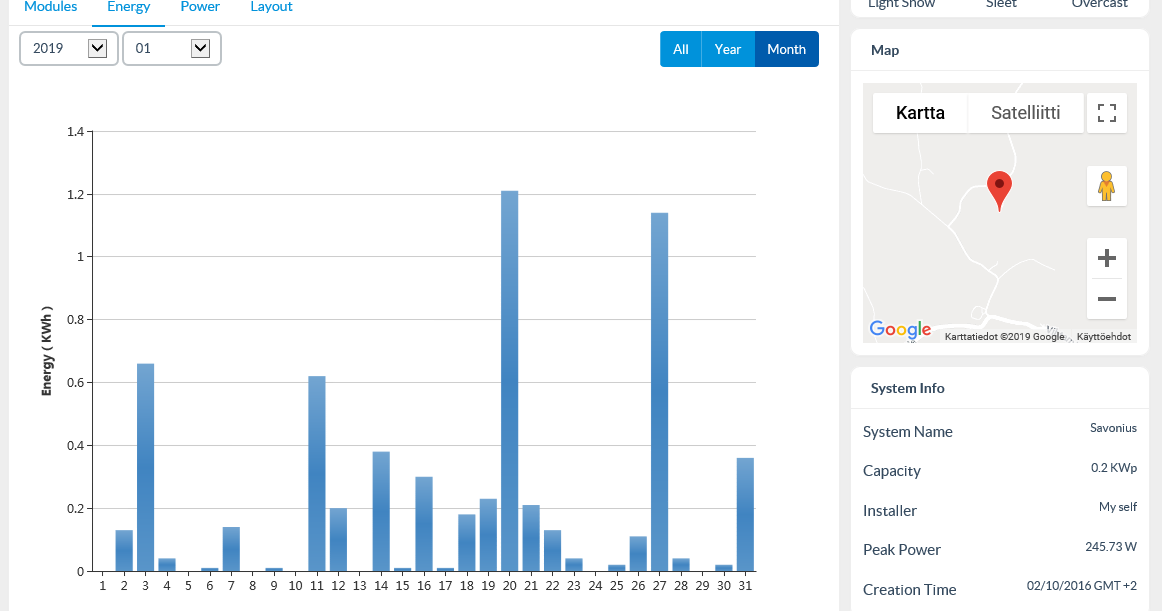The width and height of the screenshot is (1162, 611).
Task: Zoom in on the map
Action: 1106,258
